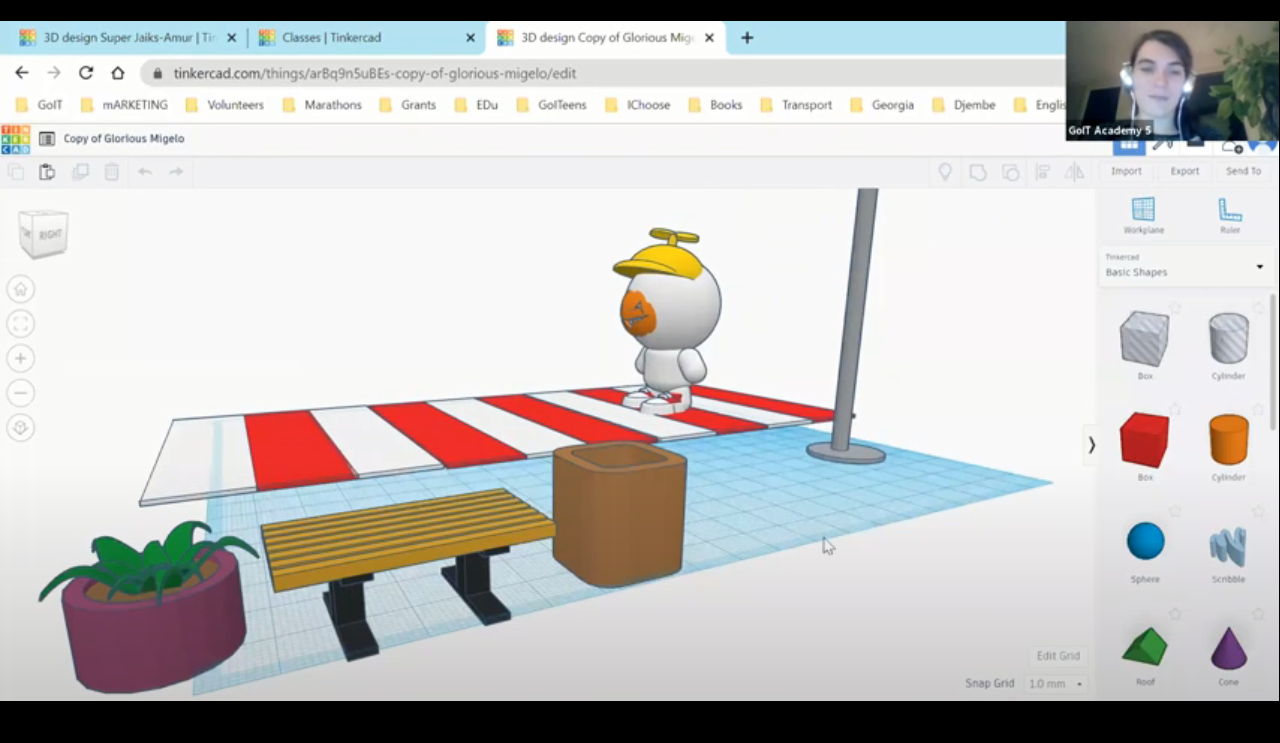Click the Export button

coord(1184,171)
